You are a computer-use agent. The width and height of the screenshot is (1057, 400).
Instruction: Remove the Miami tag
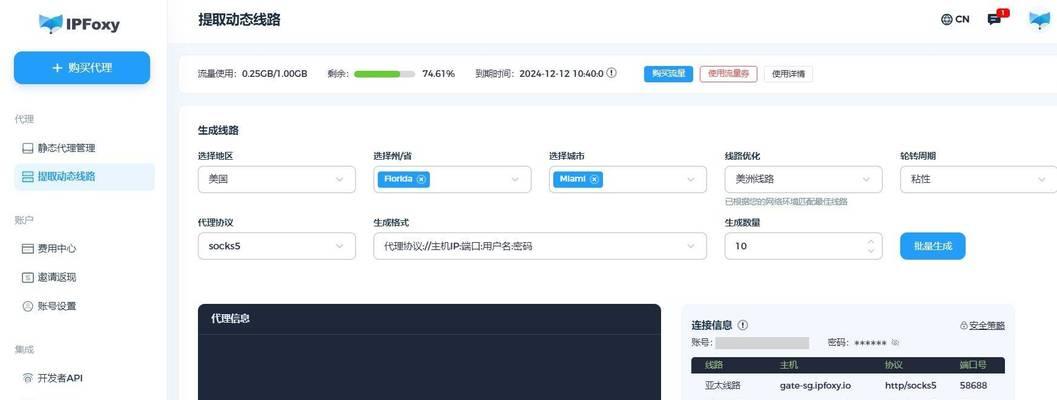pyautogui.click(x=594, y=179)
